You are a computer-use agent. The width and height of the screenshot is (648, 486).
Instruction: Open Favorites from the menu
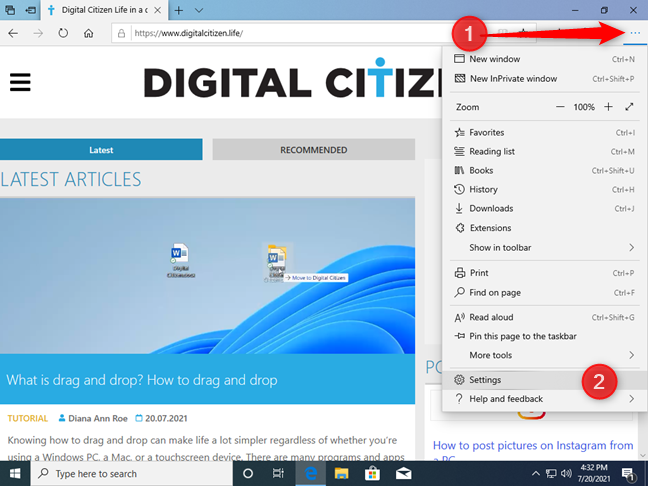[544, 133]
